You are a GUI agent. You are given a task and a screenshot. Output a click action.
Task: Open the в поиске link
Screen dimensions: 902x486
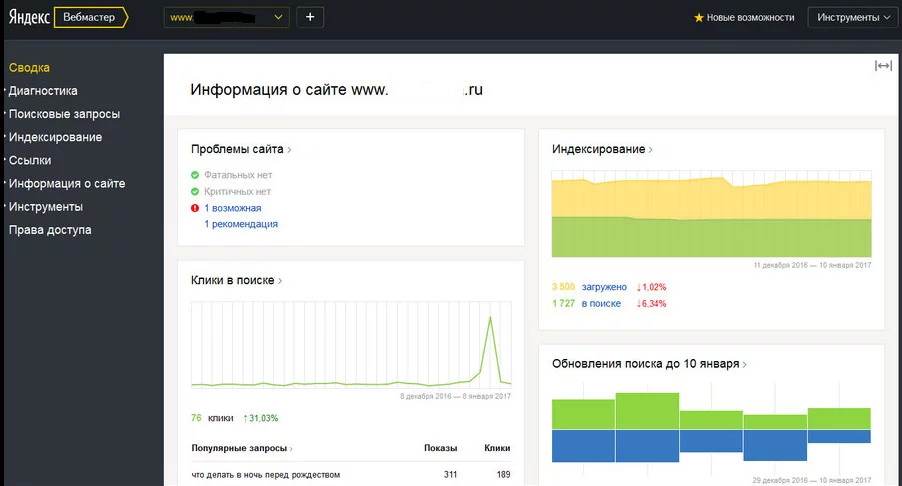(x=601, y=304)
